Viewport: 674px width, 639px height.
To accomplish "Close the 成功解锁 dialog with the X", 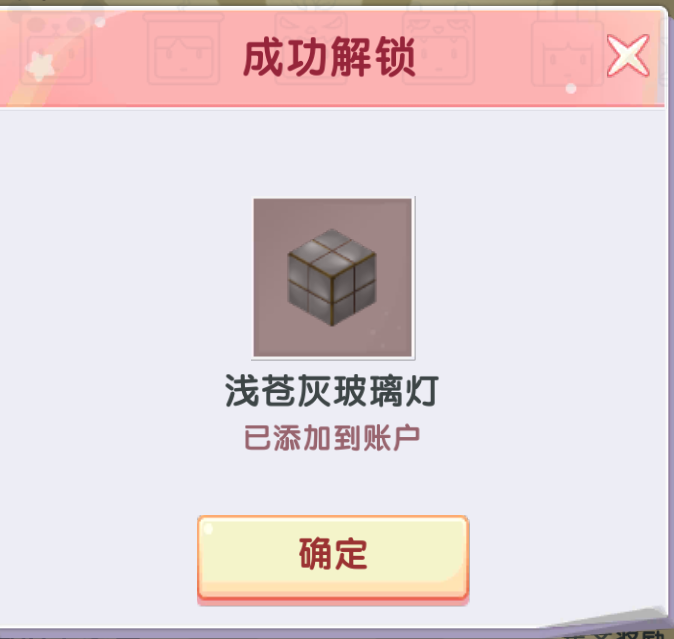I will [x=628, y=56].
